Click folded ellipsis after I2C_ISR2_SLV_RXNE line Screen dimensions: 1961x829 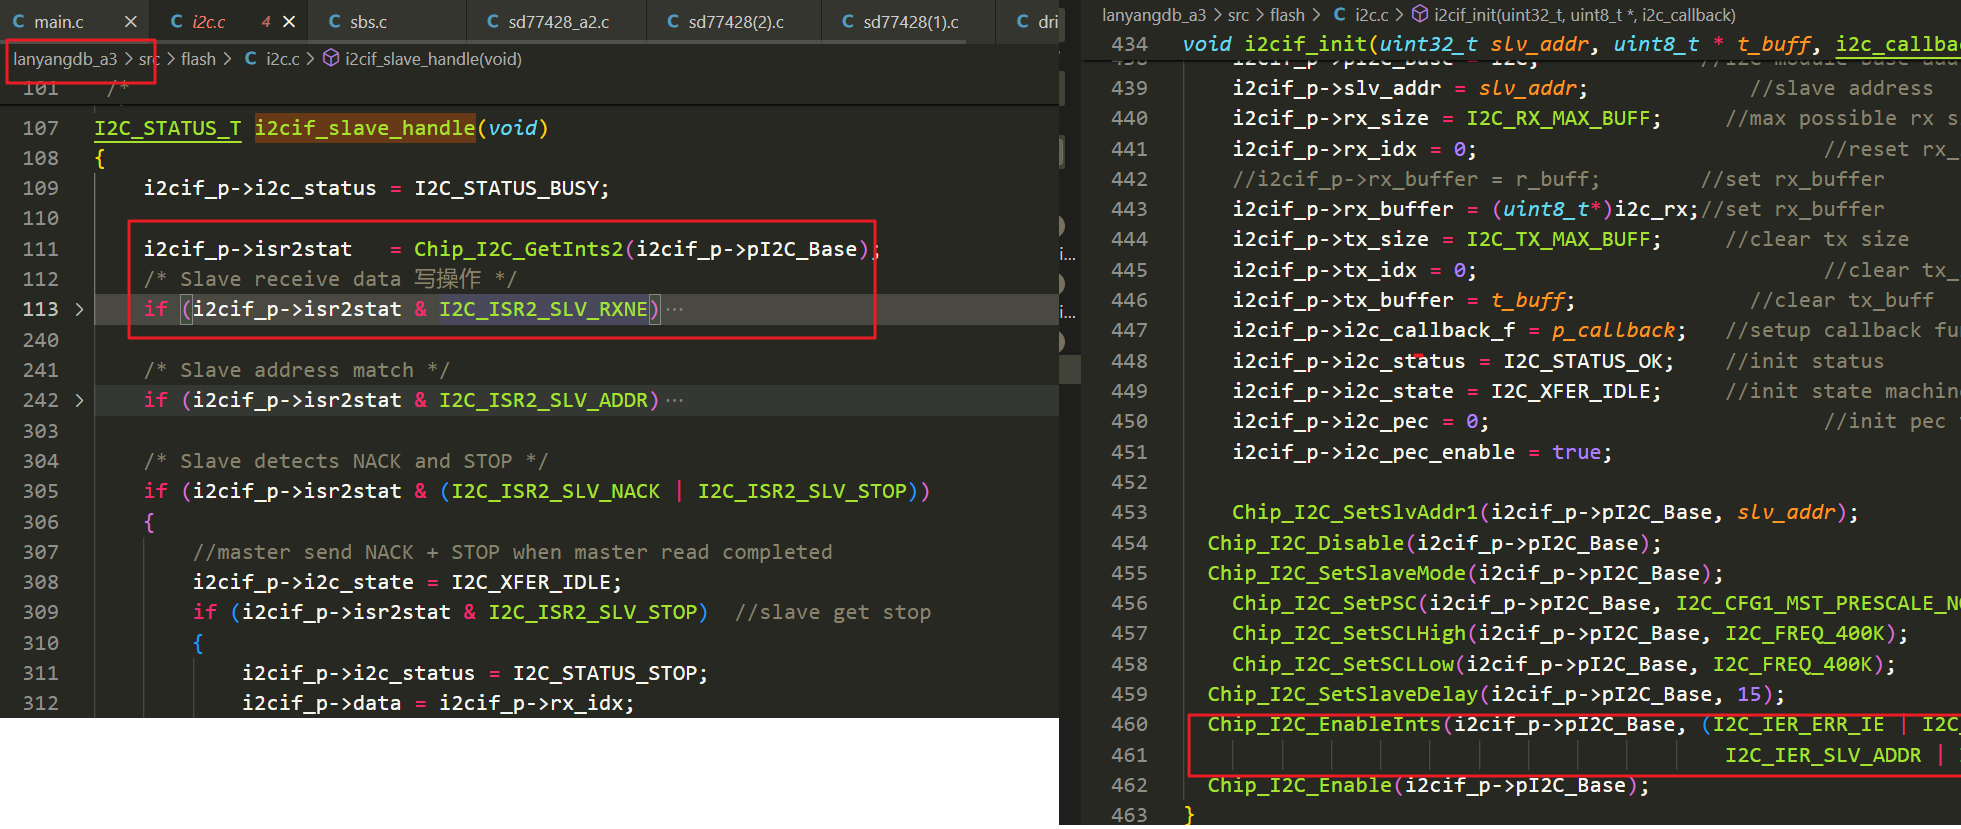click(675, 309)
